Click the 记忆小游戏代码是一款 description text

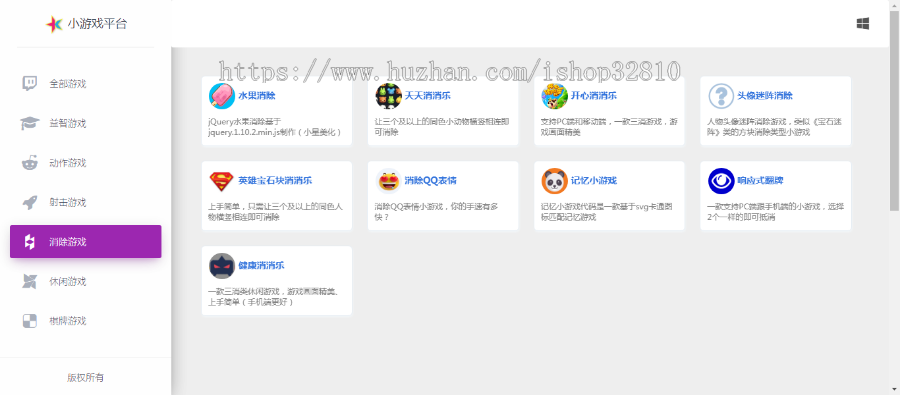[608, 212]
